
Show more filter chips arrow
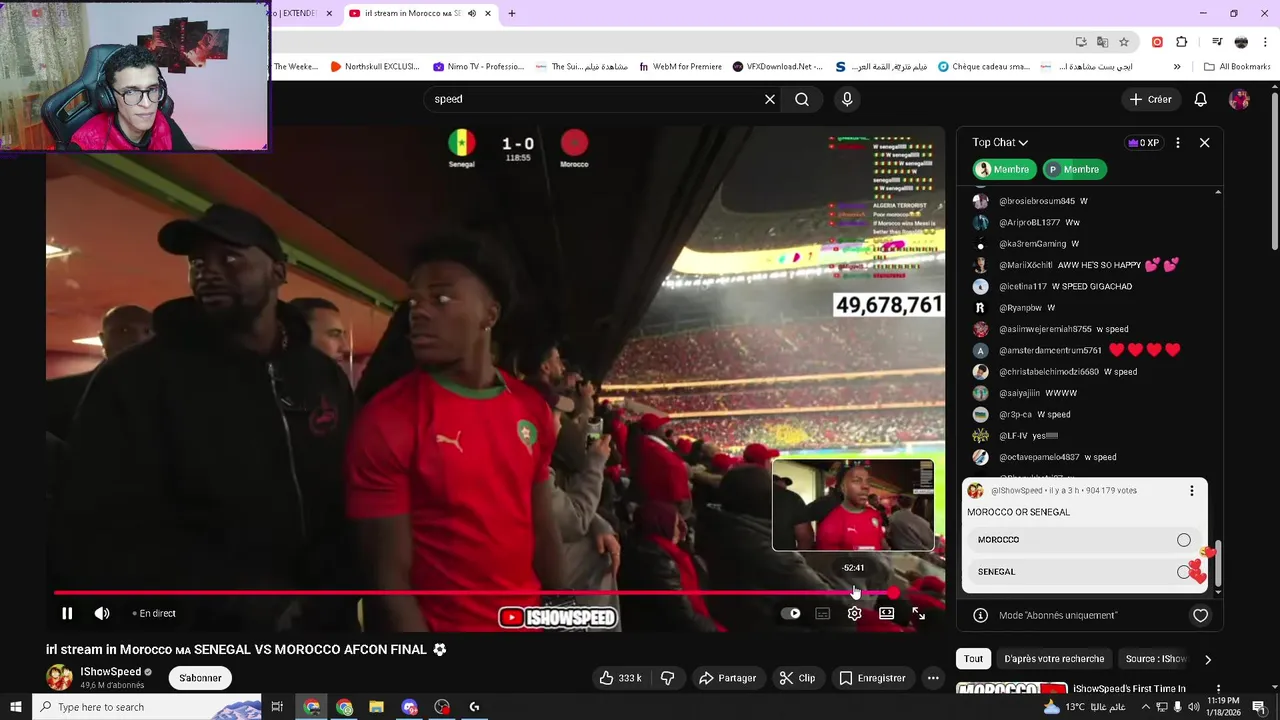pos(1207,659)
